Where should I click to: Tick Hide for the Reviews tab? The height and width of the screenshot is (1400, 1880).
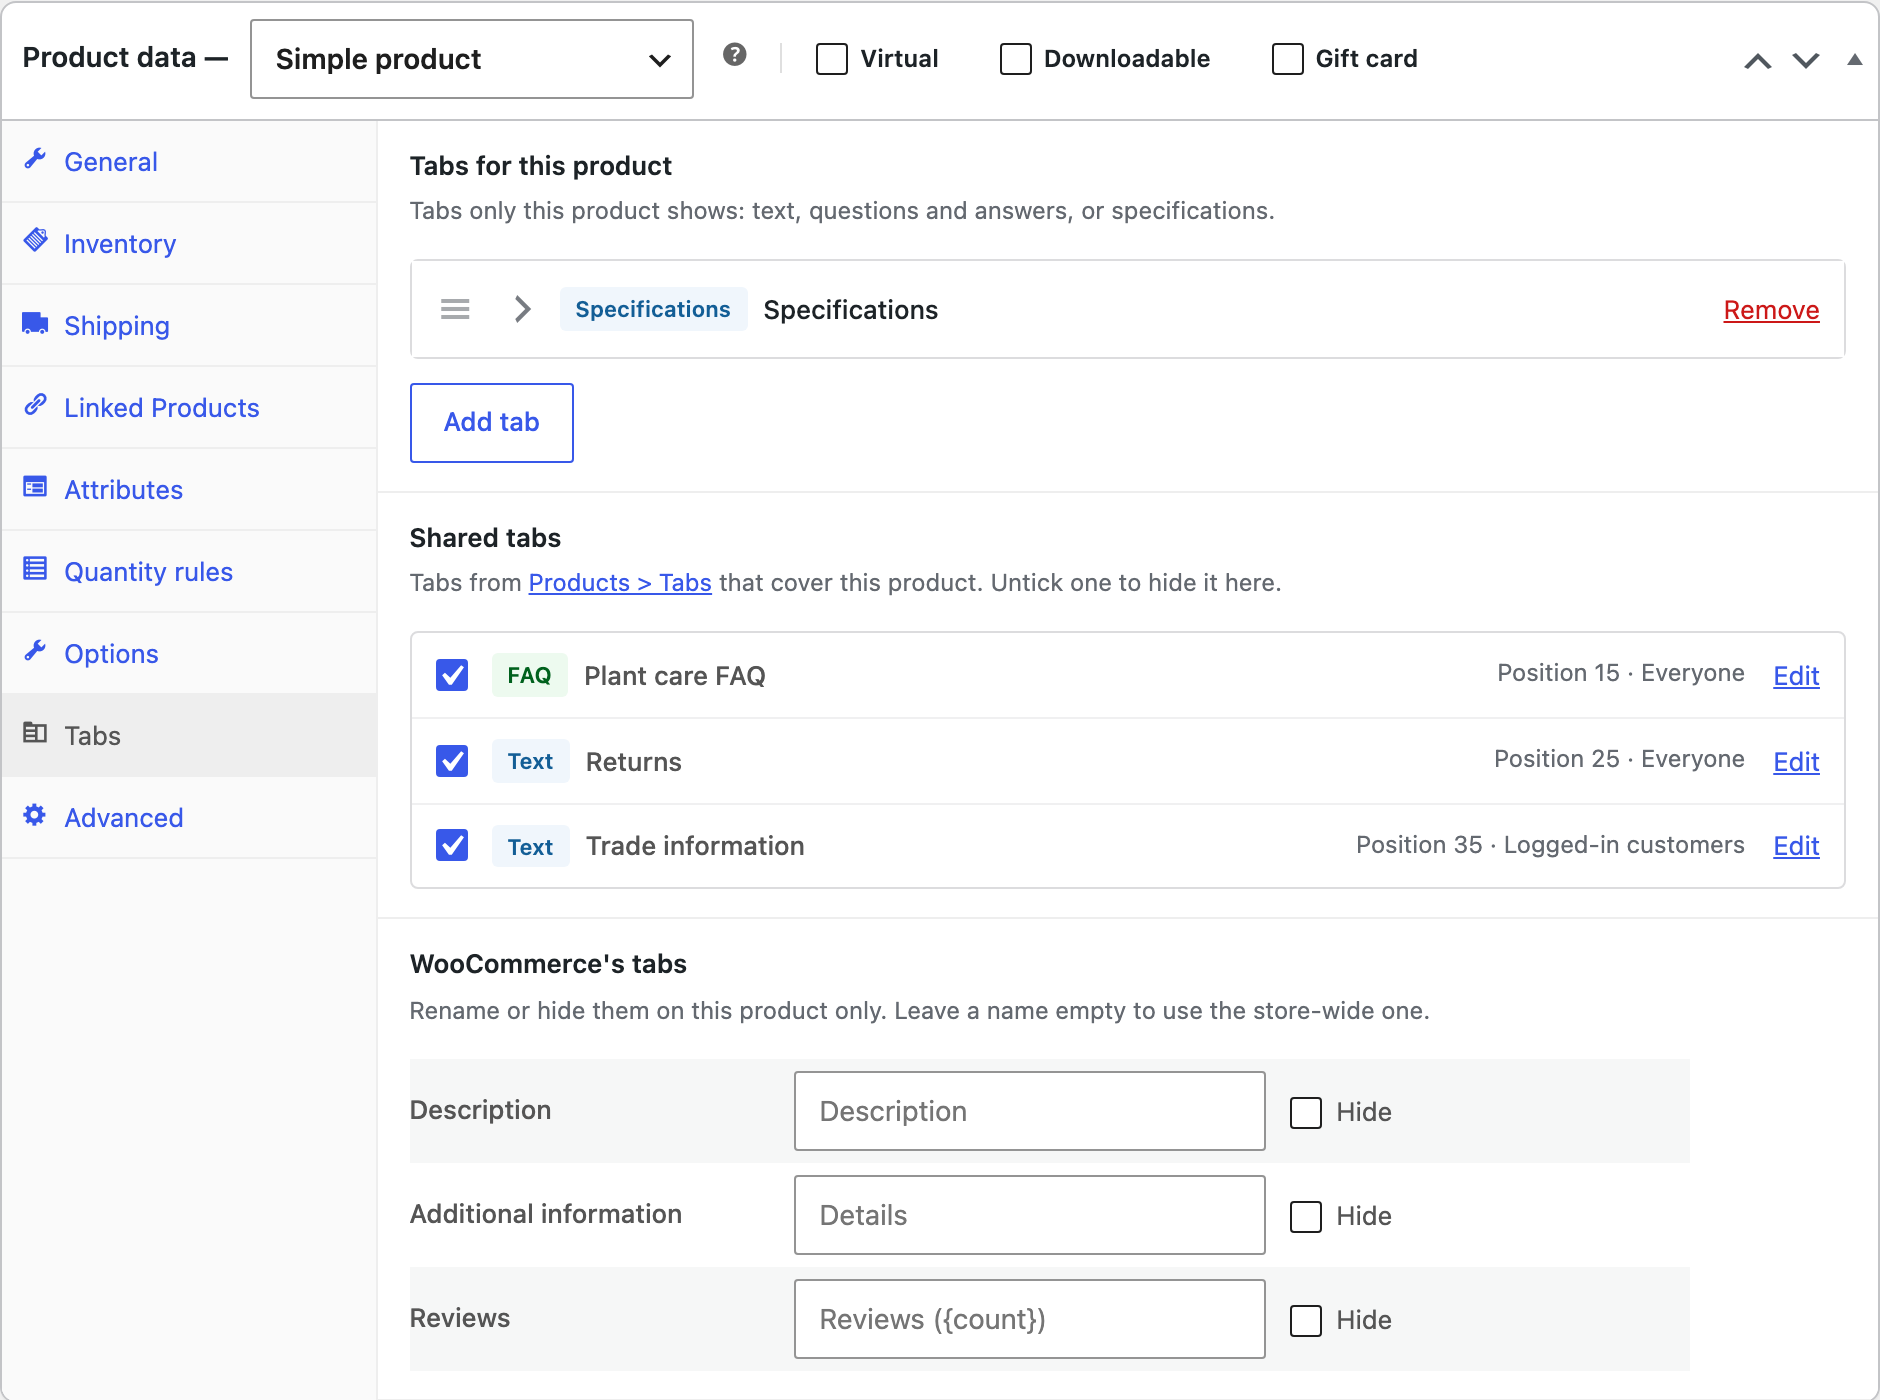(1306, 1321)
